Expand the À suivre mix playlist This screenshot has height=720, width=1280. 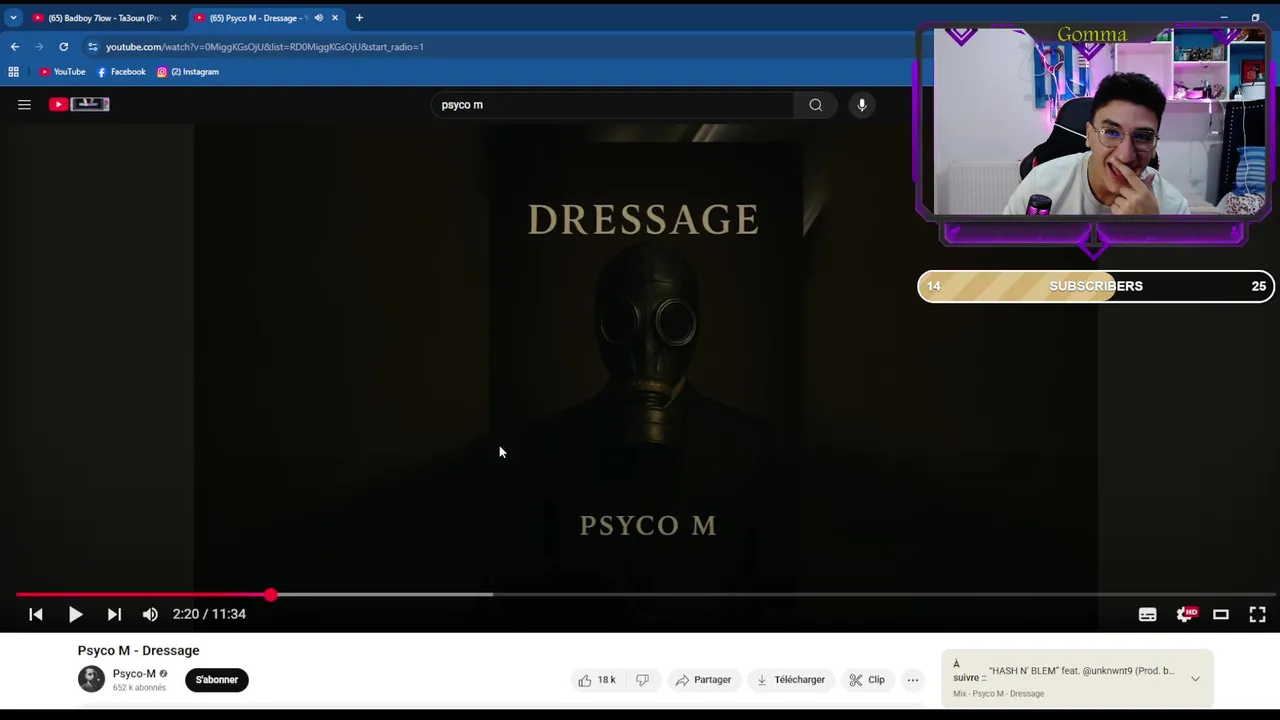click(1195, 679)
